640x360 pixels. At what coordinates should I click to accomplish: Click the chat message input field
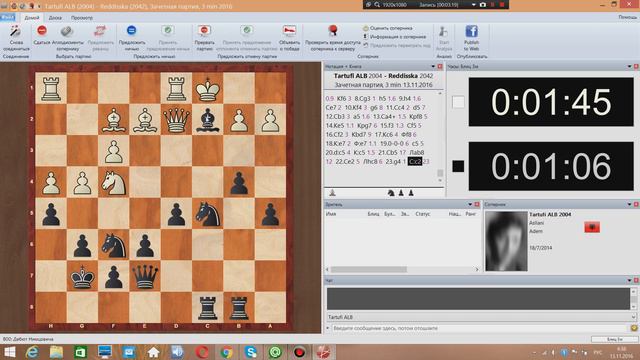click(479, 328)
